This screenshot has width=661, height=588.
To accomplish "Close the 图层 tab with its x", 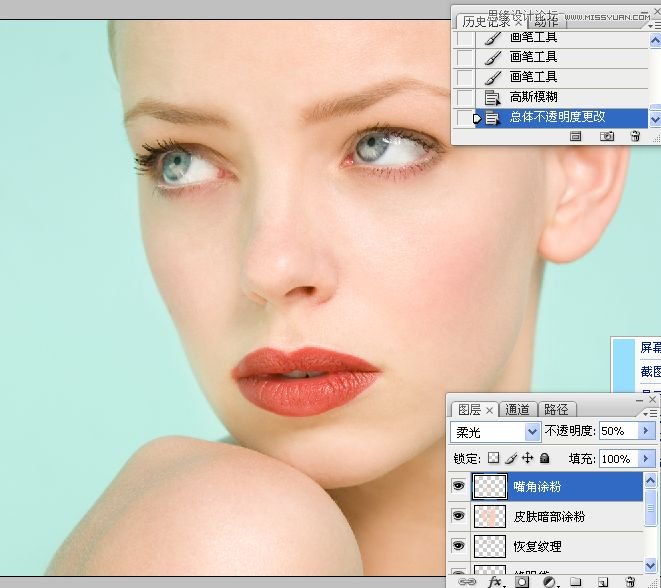I will [x=489, y=410].
